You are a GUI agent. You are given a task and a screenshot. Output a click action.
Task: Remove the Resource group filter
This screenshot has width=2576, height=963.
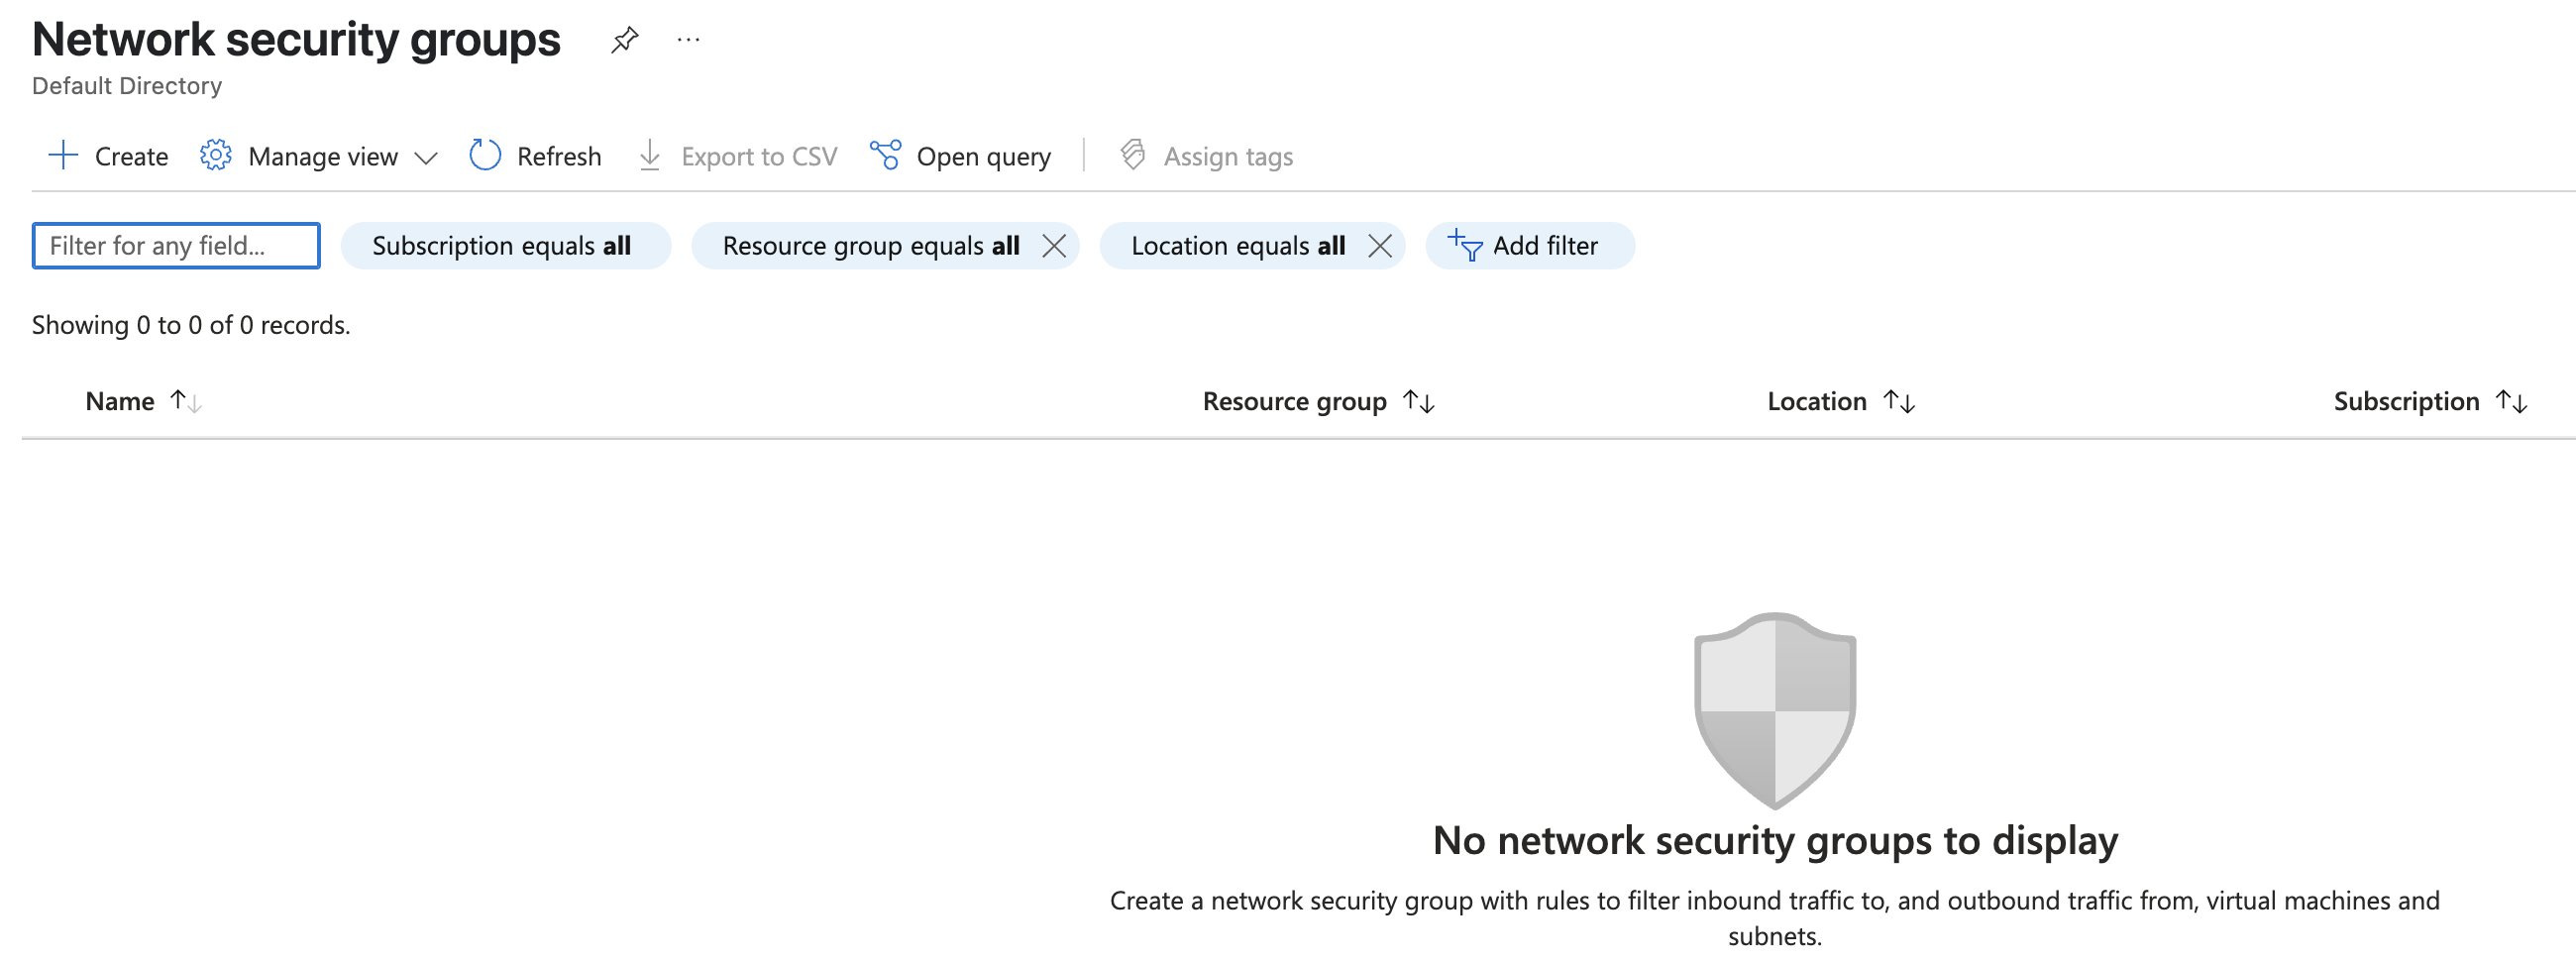[x=1054, y=246]
